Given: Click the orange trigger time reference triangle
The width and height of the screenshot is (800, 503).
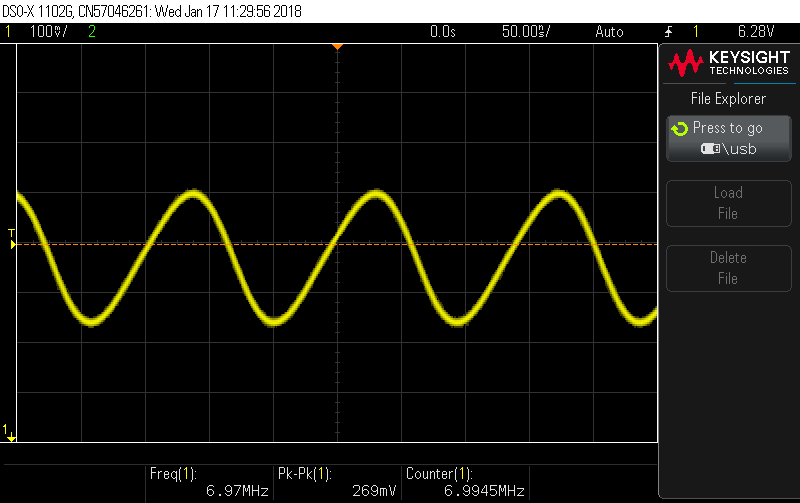Looking at the screenshot, I should [337, 47].
